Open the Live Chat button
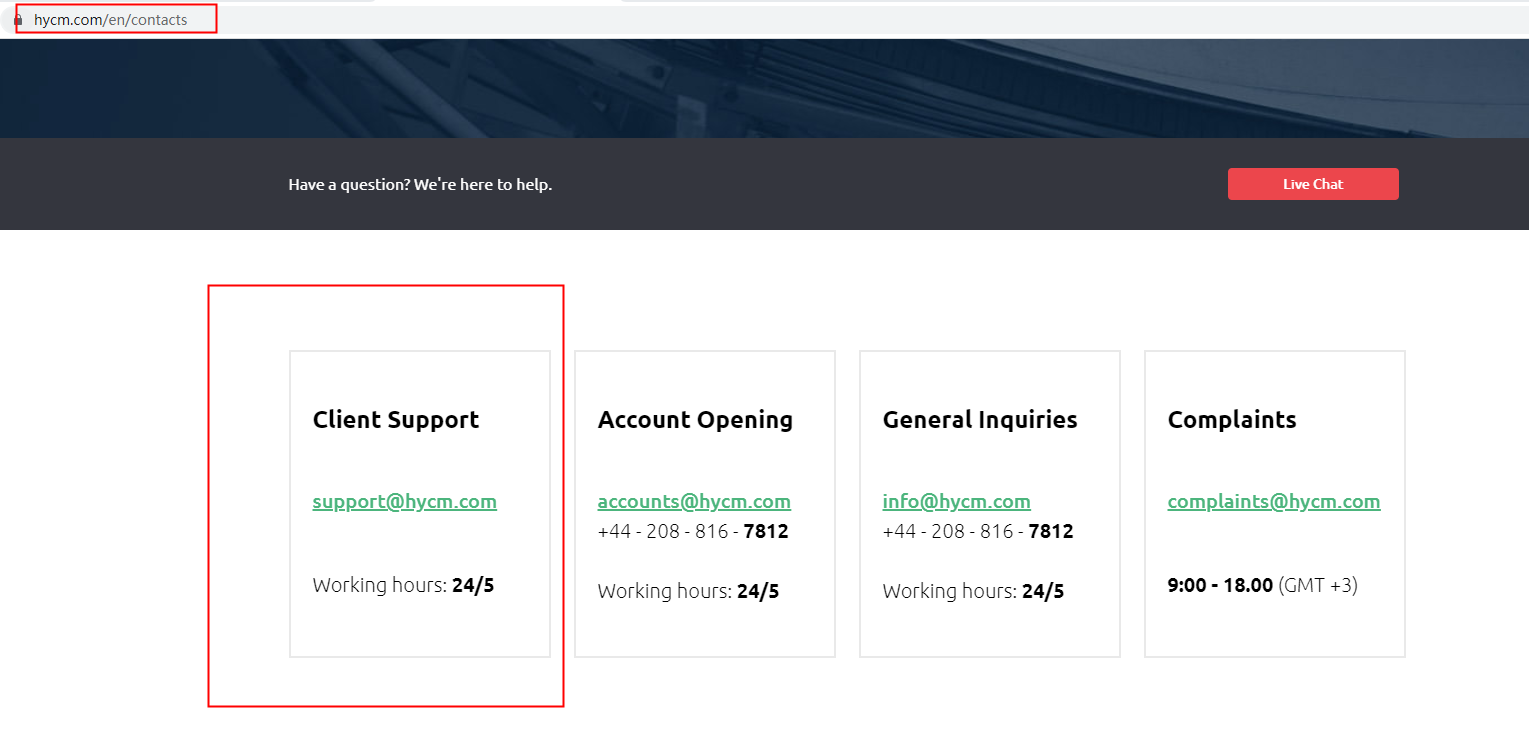1529x745 pixels. pyautogui.click(x=1313, y=184)
